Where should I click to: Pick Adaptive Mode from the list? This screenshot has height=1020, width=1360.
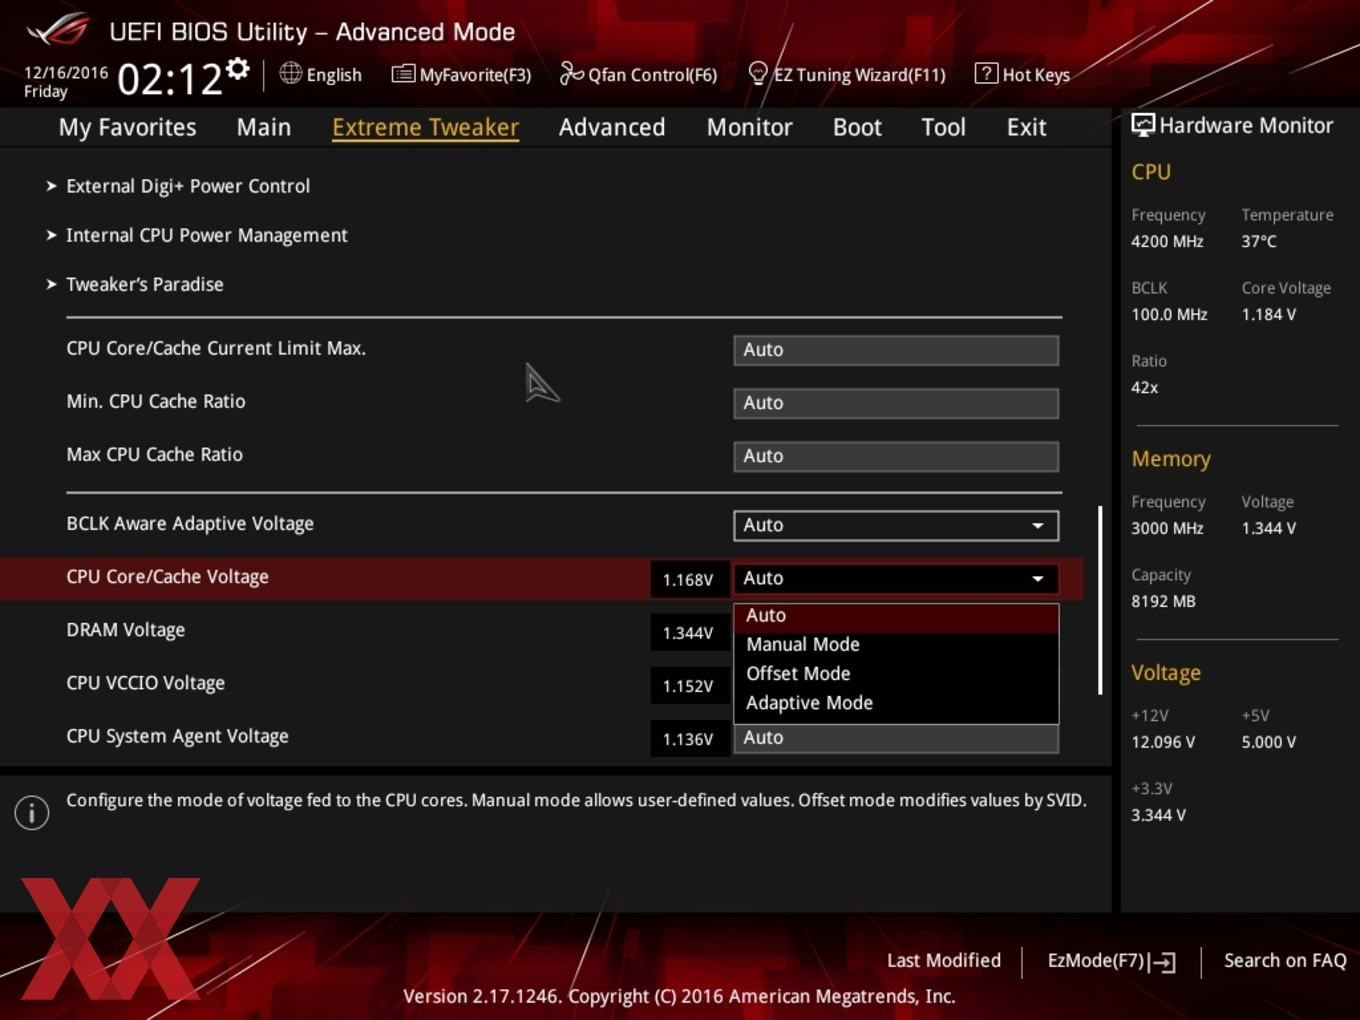896,703
